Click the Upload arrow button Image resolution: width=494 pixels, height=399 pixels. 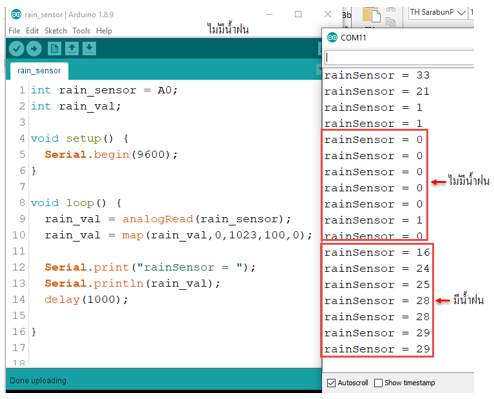tap(34, 49)
